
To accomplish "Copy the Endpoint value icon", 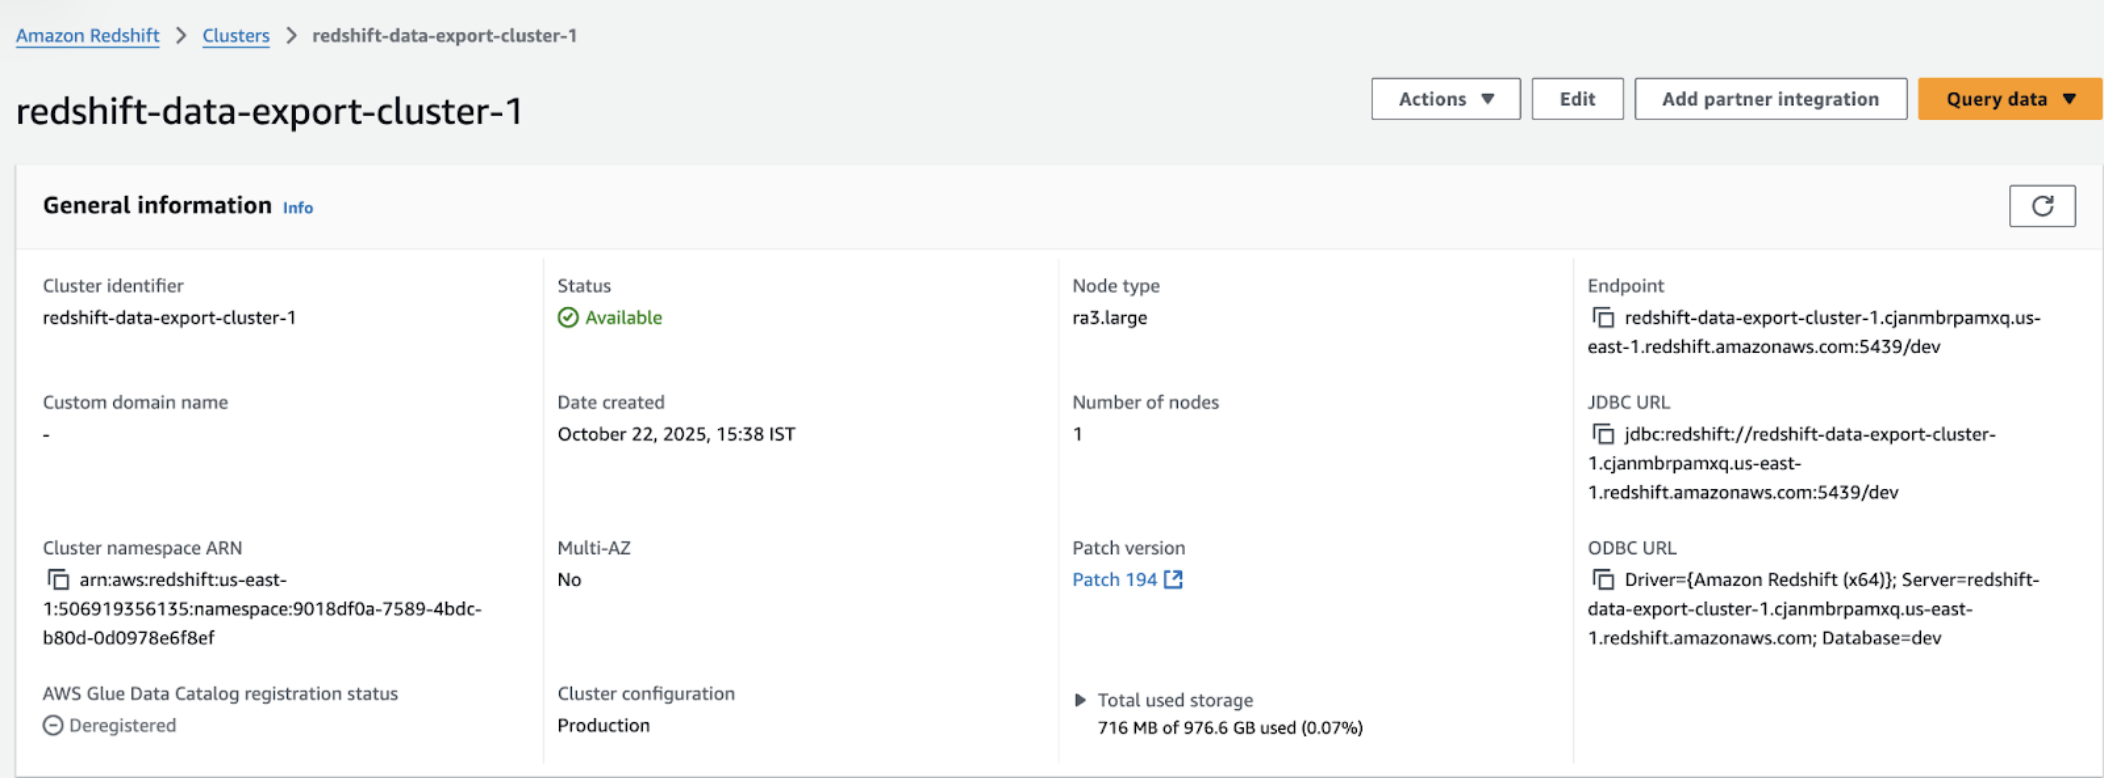I will [1603, 318].
